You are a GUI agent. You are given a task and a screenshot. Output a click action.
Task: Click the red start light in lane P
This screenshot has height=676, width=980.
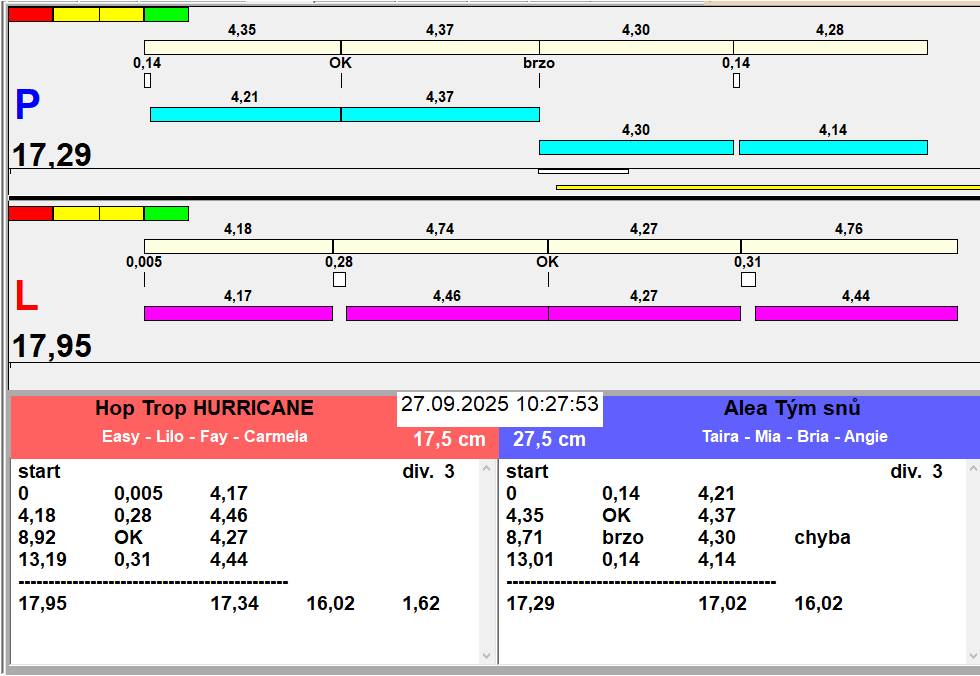[31, 14]
